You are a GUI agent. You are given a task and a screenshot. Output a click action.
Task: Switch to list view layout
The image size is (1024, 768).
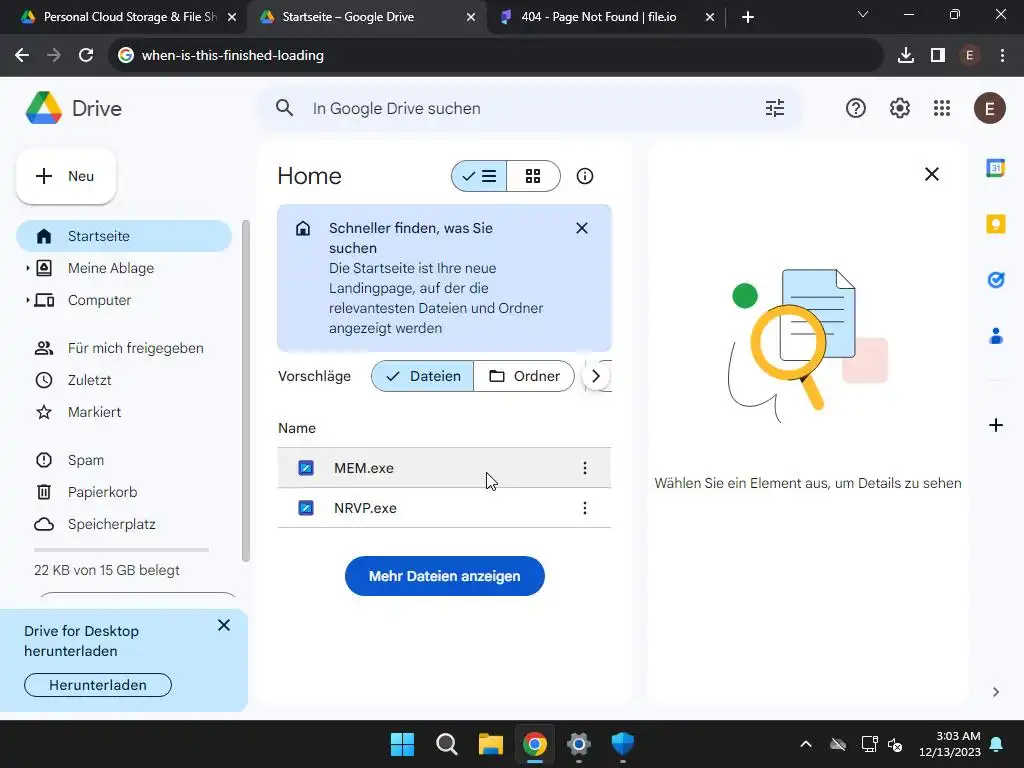click(x=479, y=176)
